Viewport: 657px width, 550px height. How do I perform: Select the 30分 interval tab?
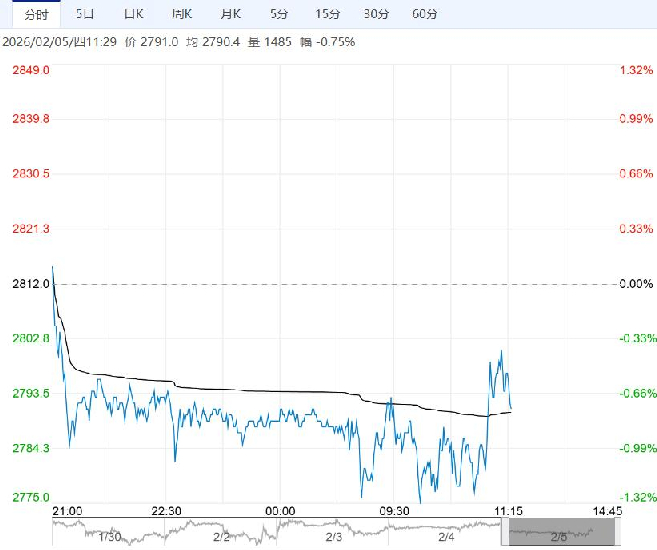(377, 14)
